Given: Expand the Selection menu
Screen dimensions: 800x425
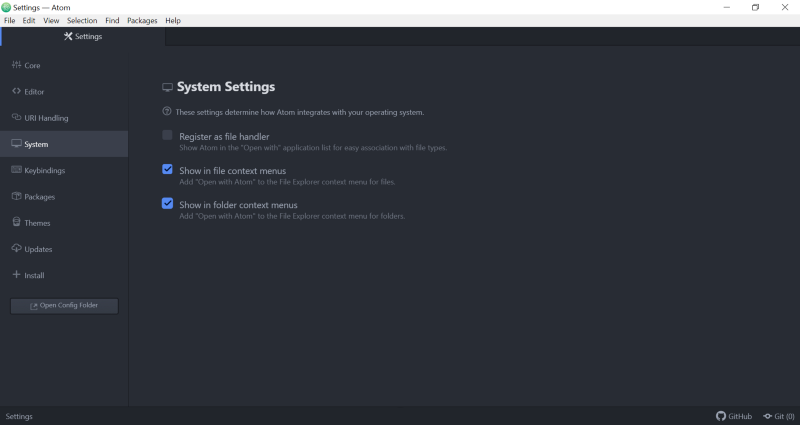Looking at the screenshot, I should [x=82, y=20].
